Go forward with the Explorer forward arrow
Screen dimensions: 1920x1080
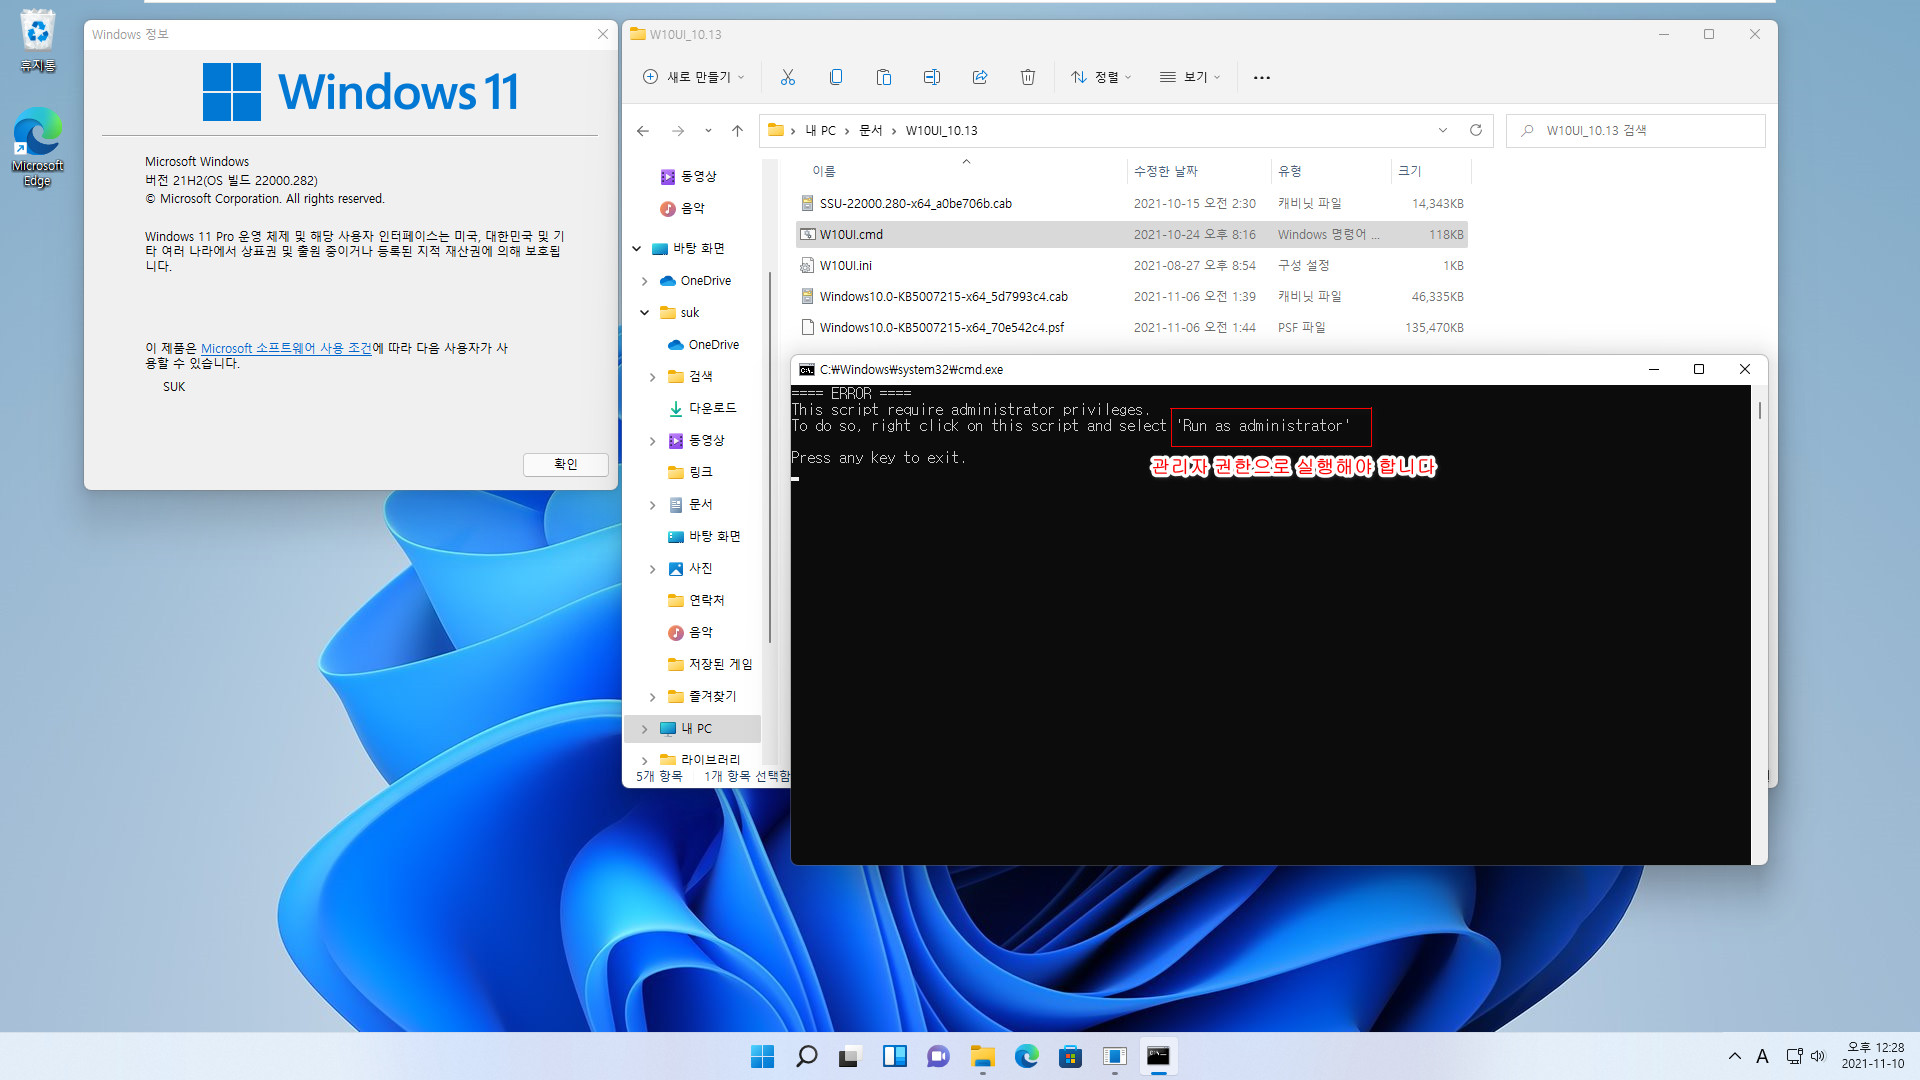coord(678,131)
